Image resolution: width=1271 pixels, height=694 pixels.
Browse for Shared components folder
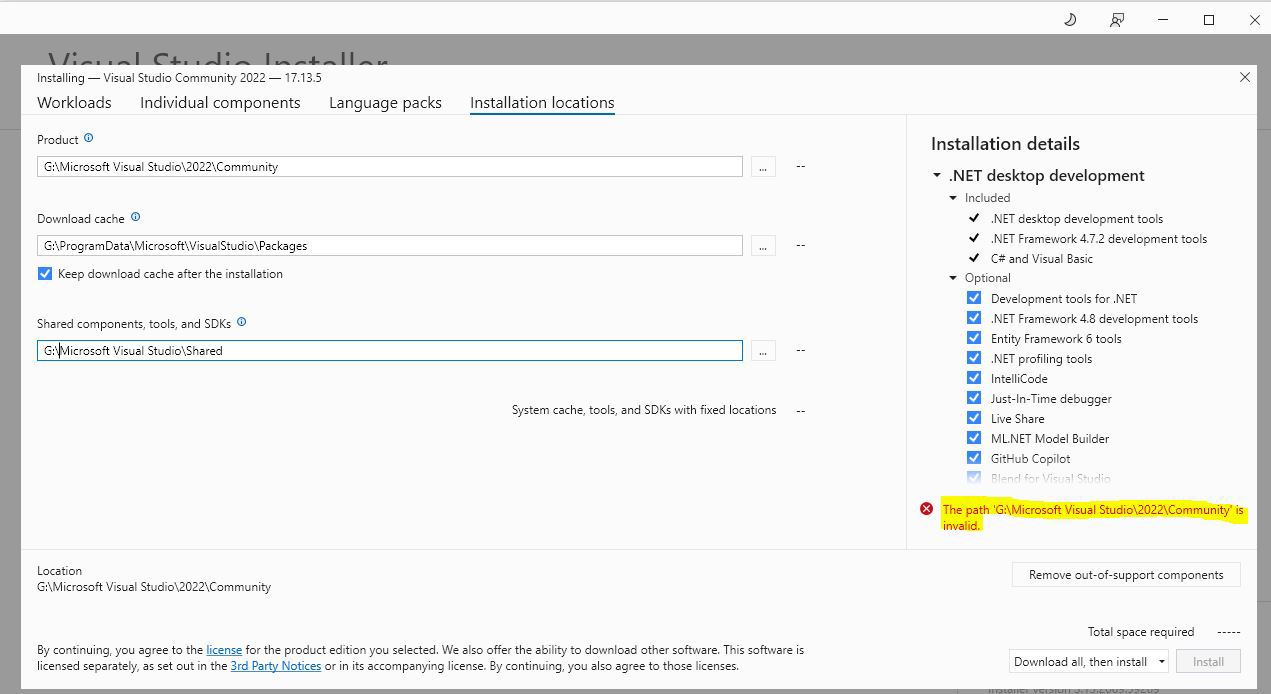click(x=763, y=351)
